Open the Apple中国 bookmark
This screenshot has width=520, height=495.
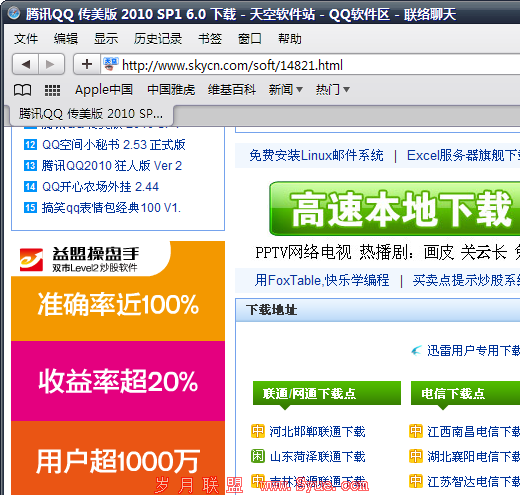pos(104,90)
